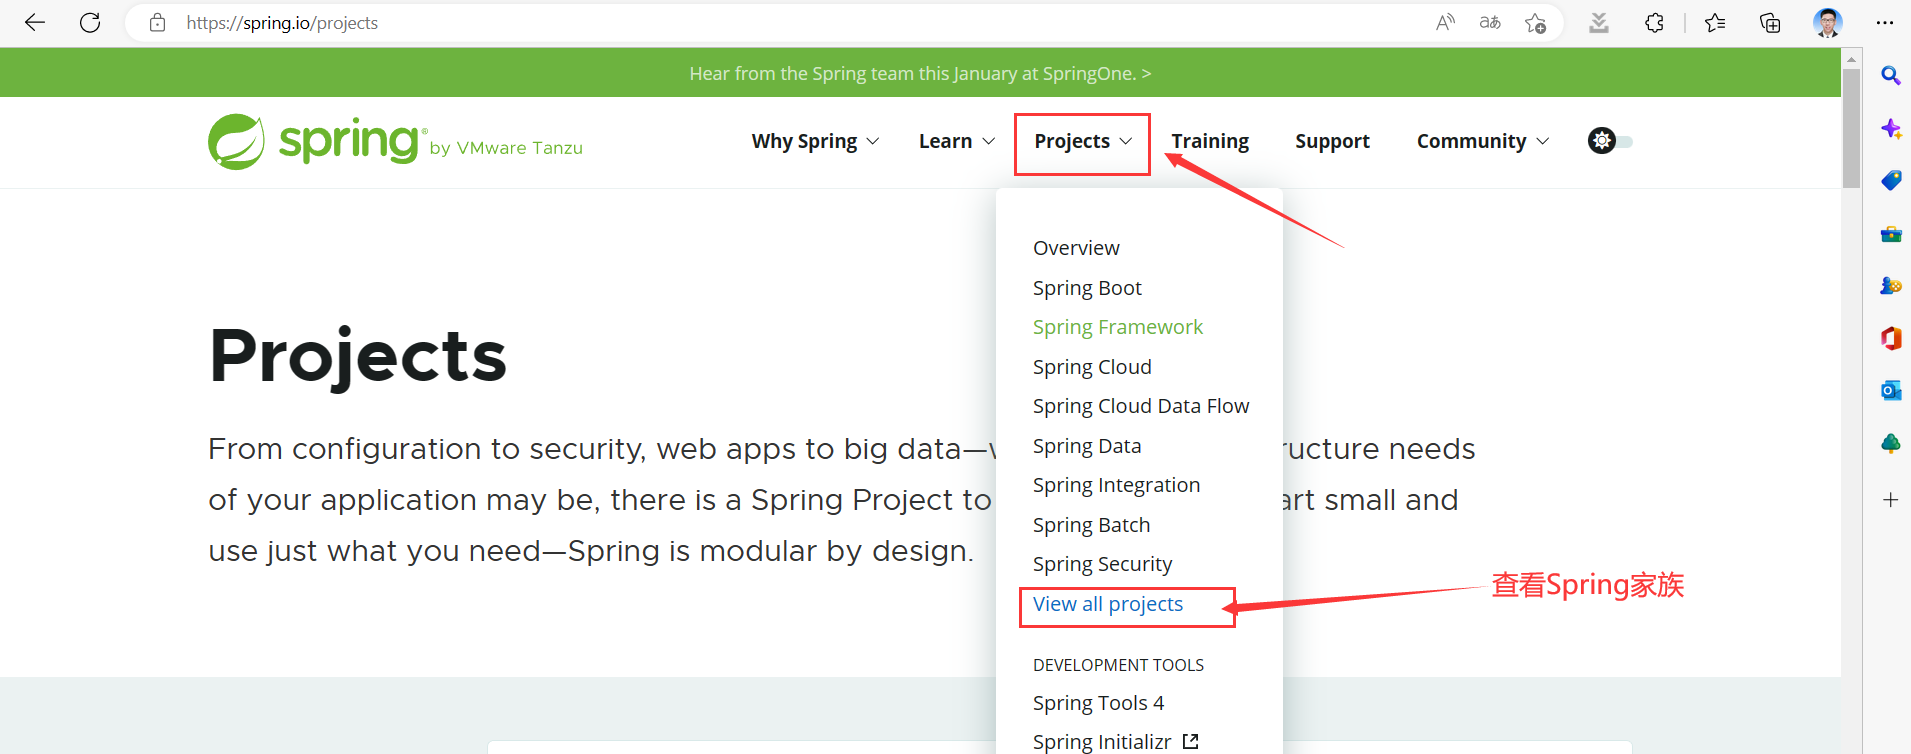The height and width of the screenshot is (754, 1911).
Task: Open the downloads icon
Action: coord(1599,22)
